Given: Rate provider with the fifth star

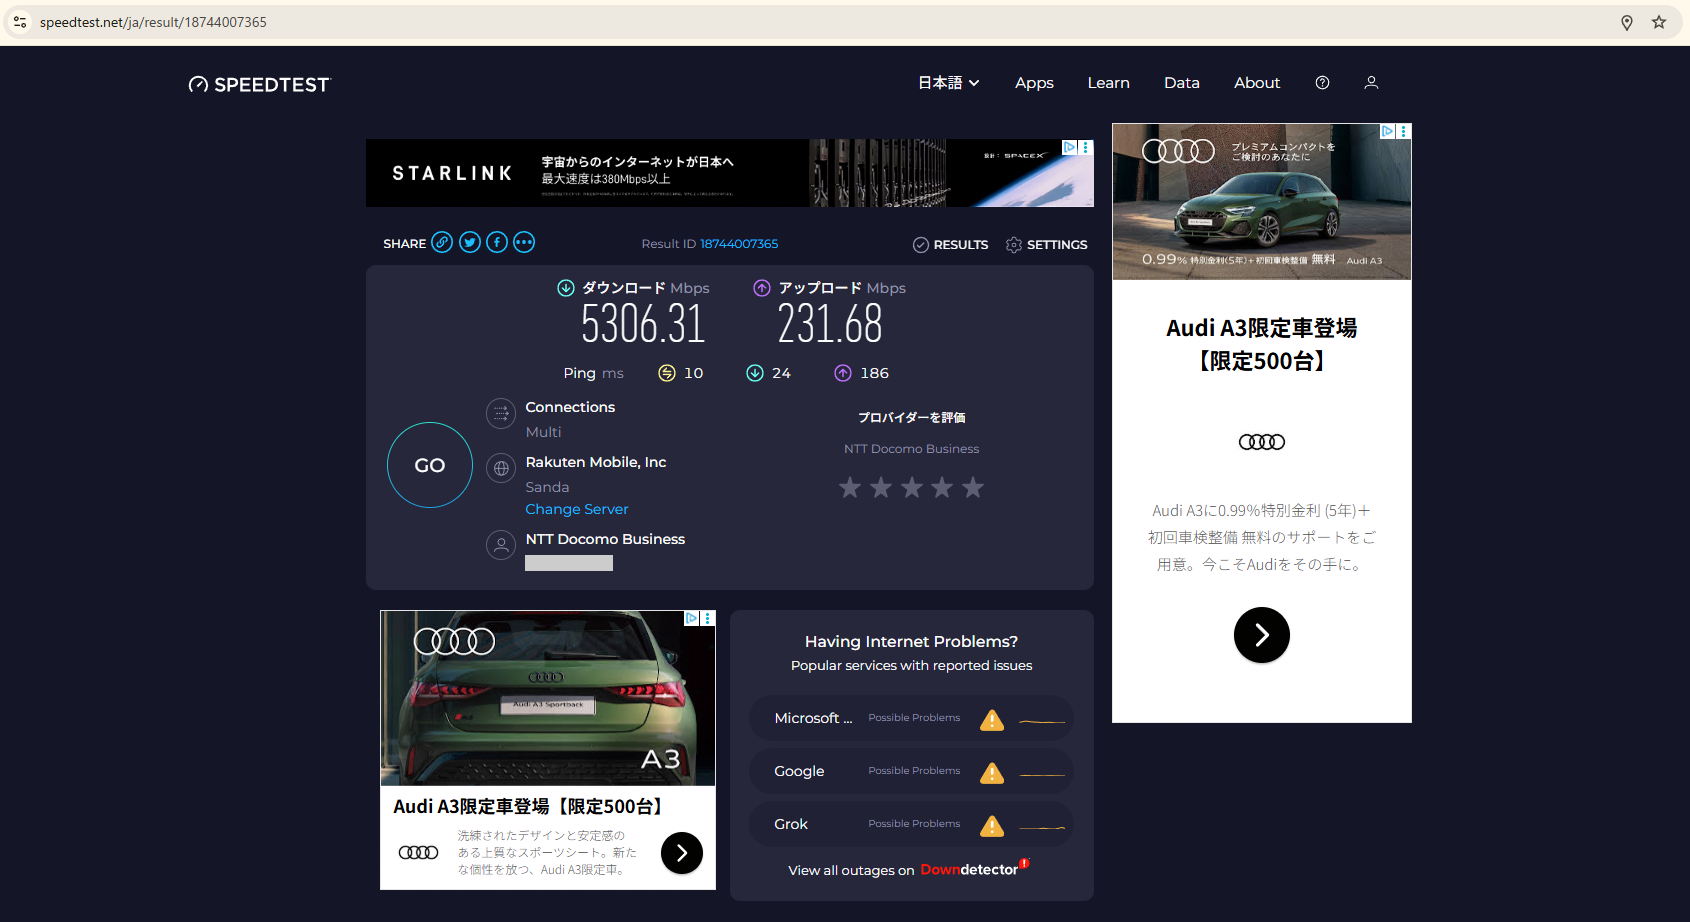Looking at the screenshot, I should [x=972, y=488].
